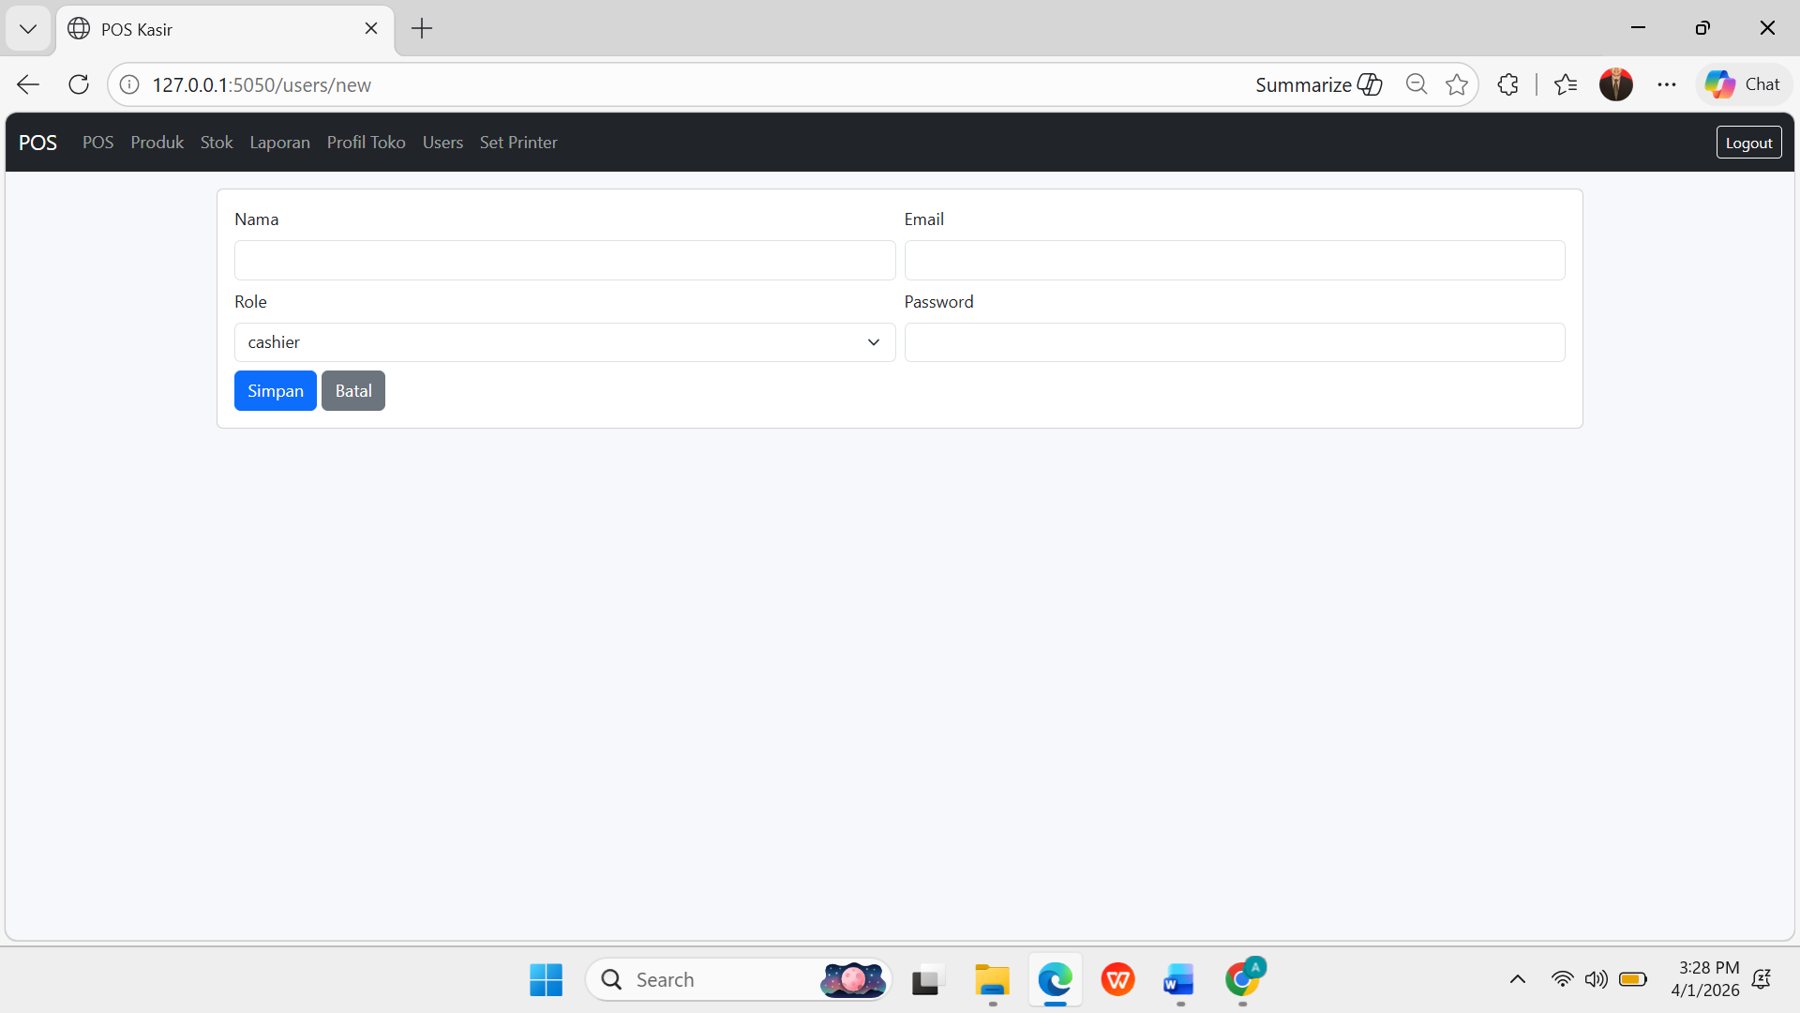Expand the tab search chevron
Screen dimensions: 1800x1013
point(27,29)
